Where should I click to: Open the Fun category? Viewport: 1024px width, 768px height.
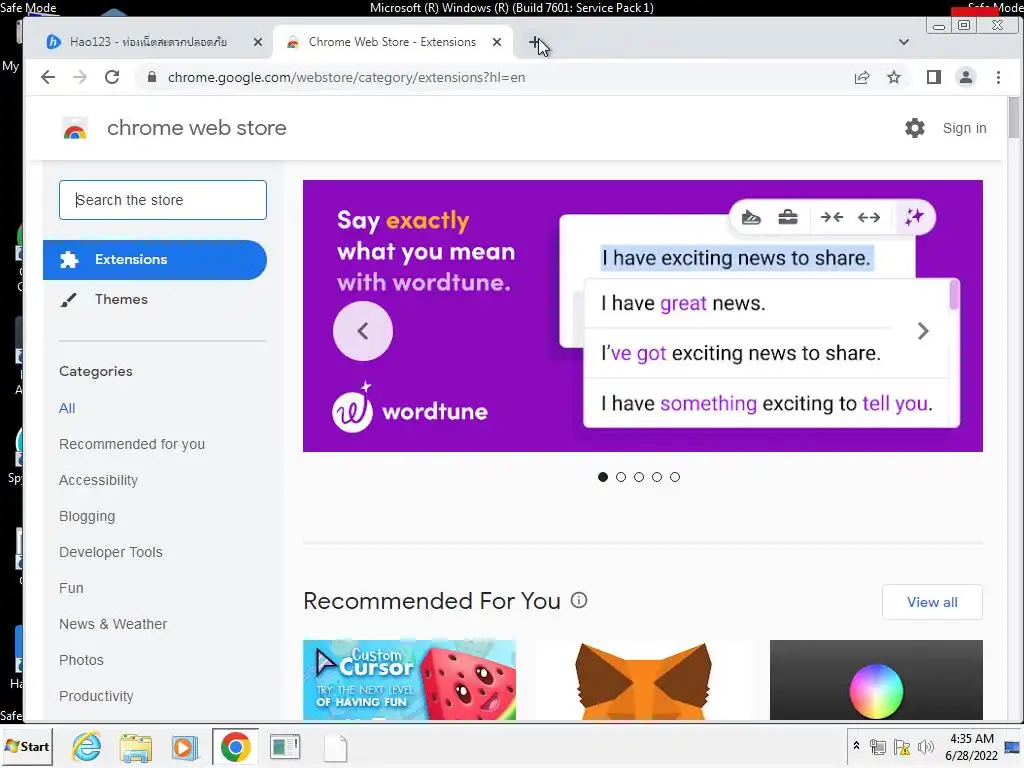(71, 588)
